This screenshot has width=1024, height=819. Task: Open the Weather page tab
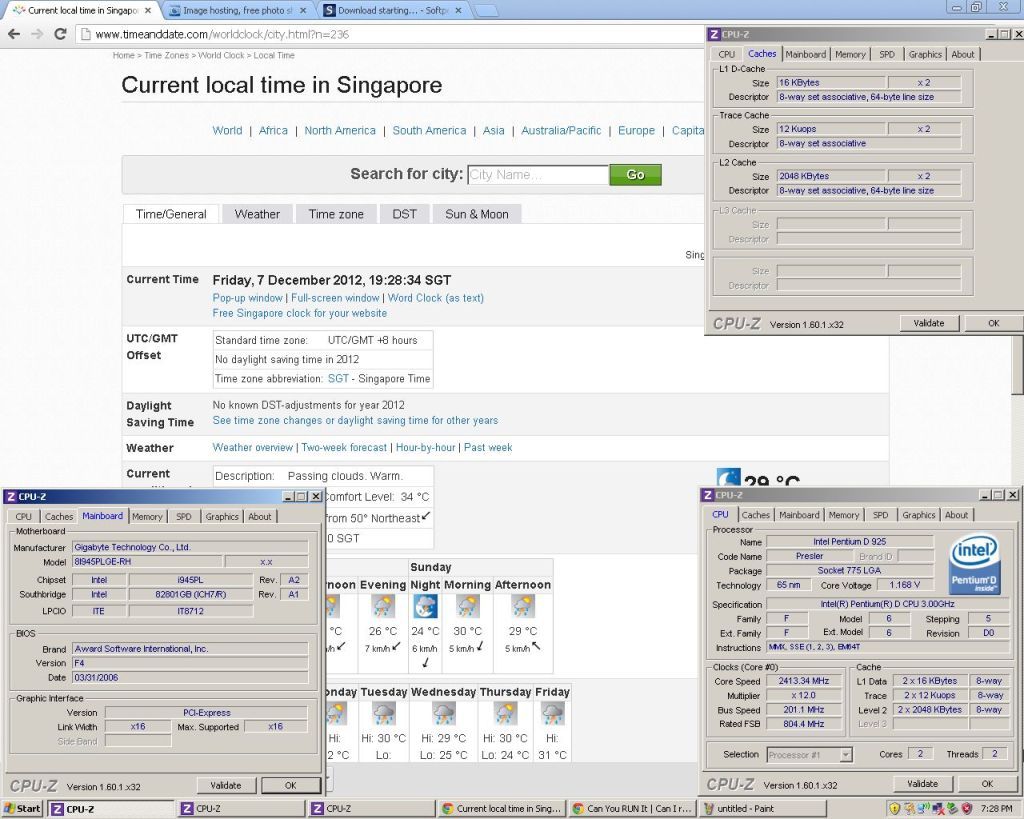pyautogui.click(x=257, y=214)
